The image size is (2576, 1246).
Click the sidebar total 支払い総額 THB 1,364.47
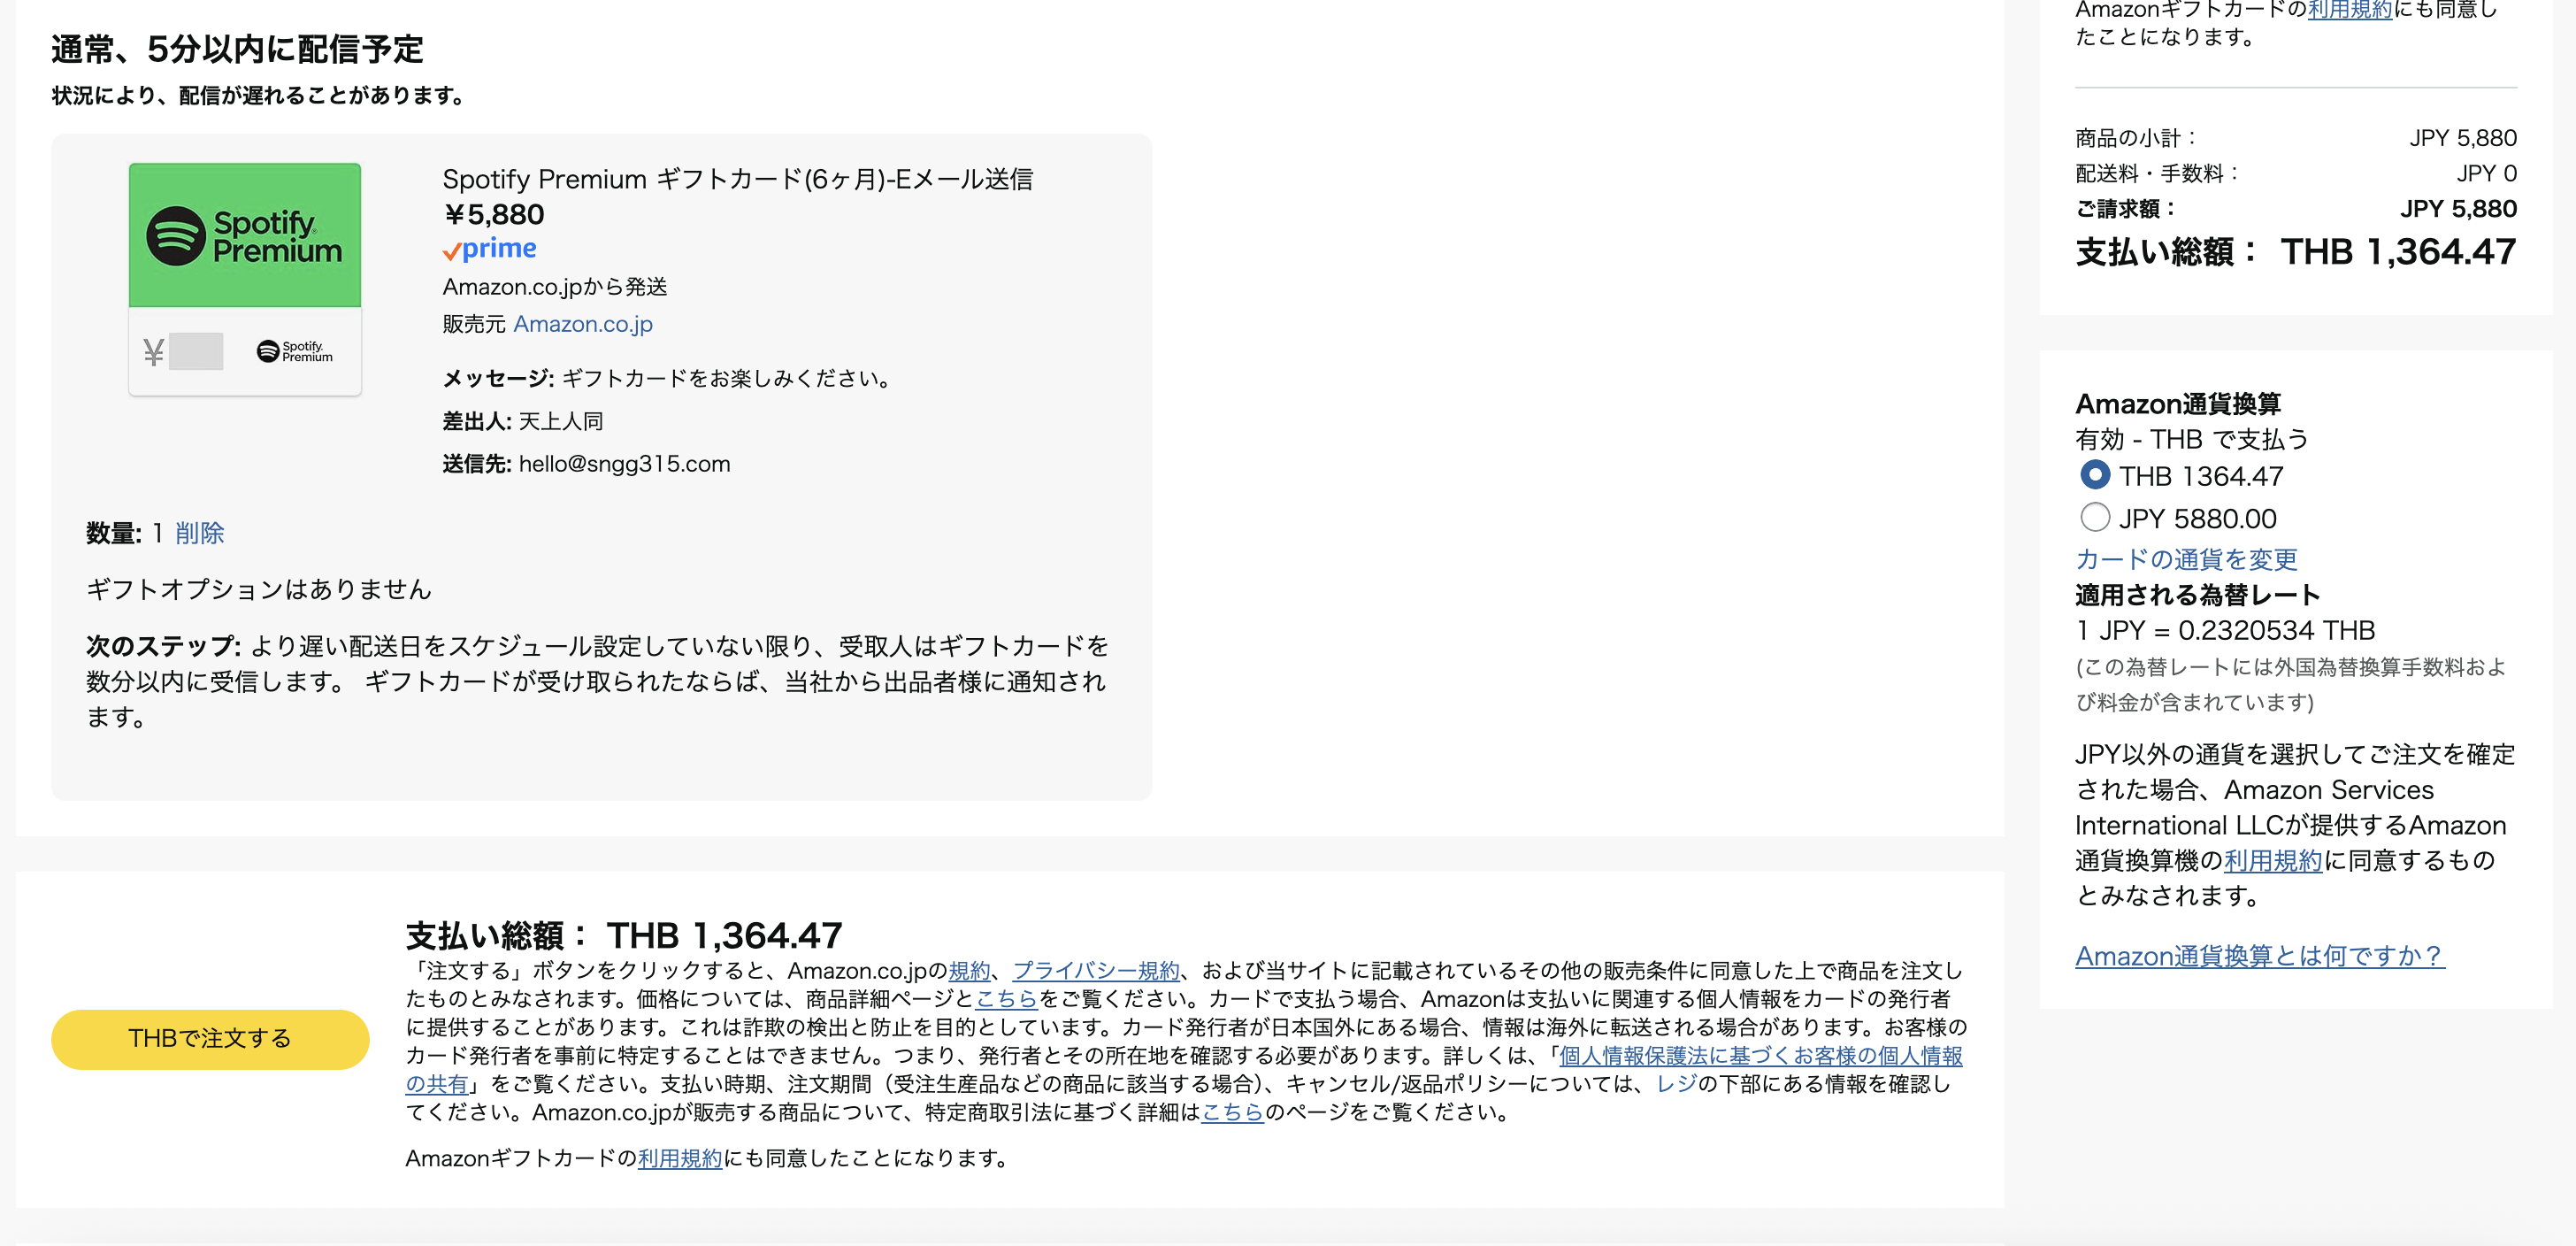2295,251
